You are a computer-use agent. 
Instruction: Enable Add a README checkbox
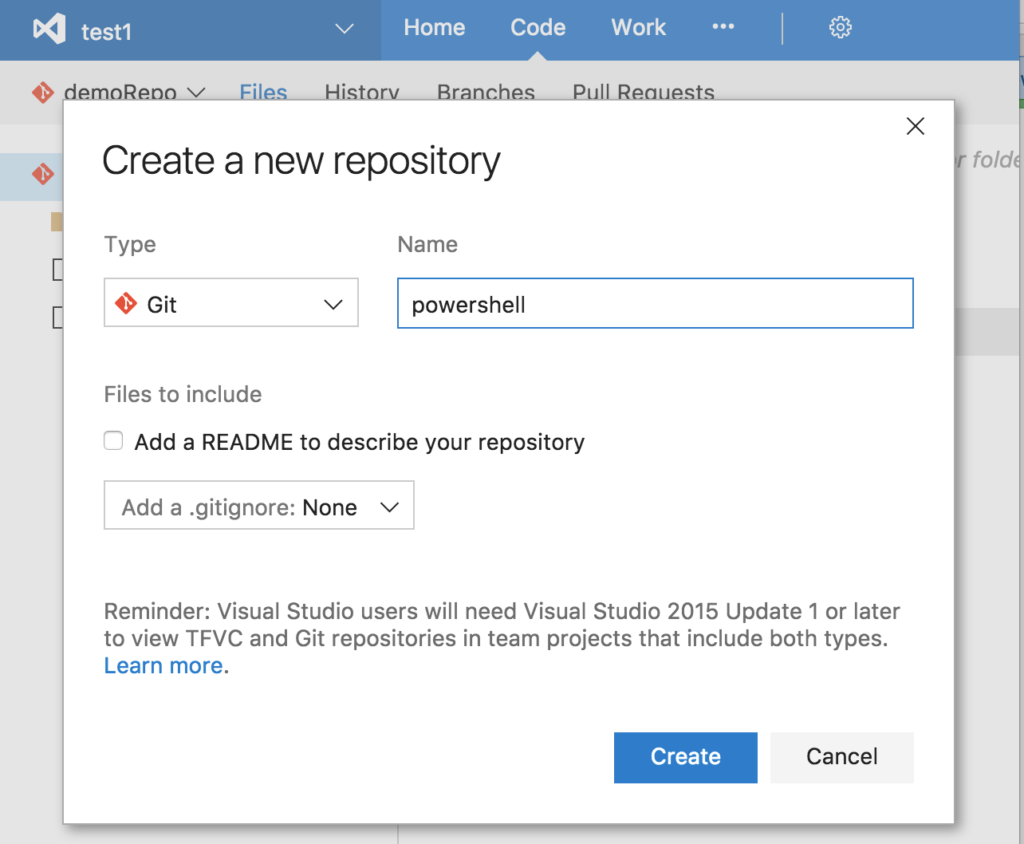(114, 441)
